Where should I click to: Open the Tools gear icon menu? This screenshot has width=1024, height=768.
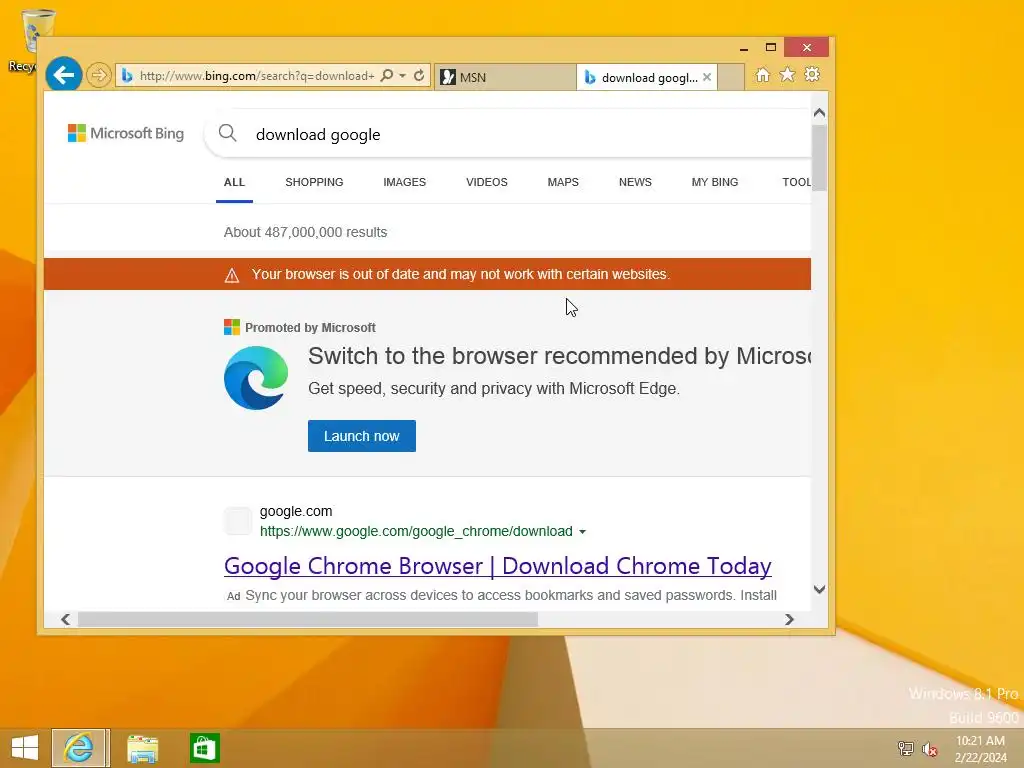[812, 74]
